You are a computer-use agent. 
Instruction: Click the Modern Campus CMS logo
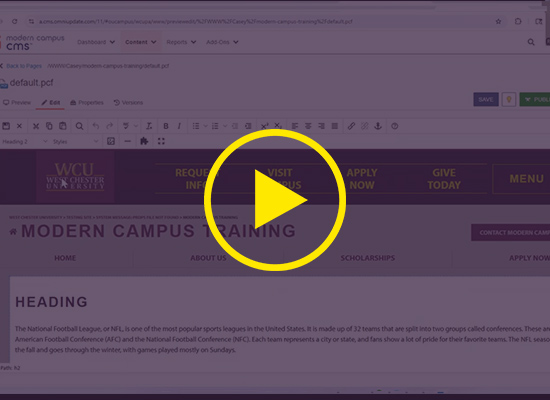tap(33, 42)
